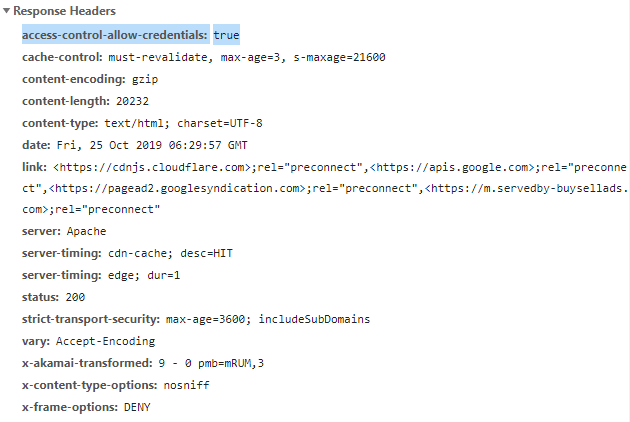Collapse the Response Headers section
Viewport: 630px width, 422px height.
point(8,11)
